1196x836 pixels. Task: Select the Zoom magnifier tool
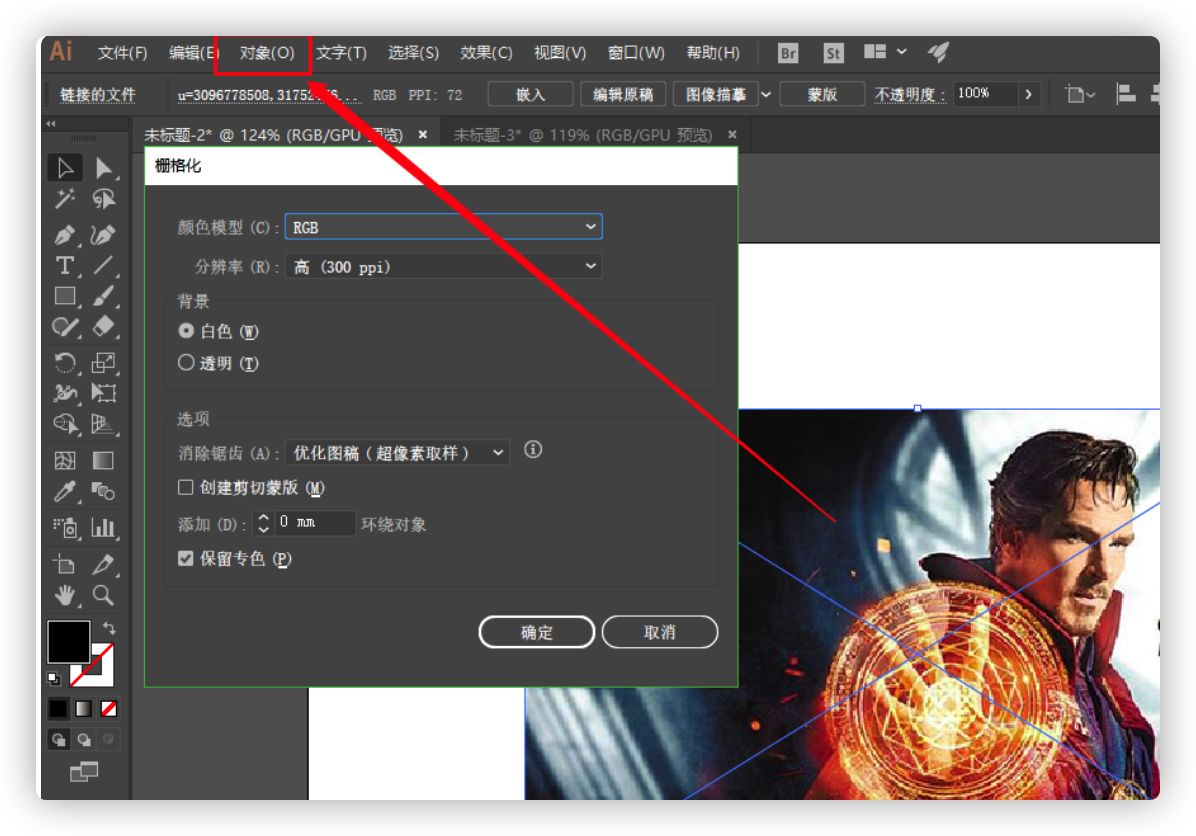tap(104, 594)
